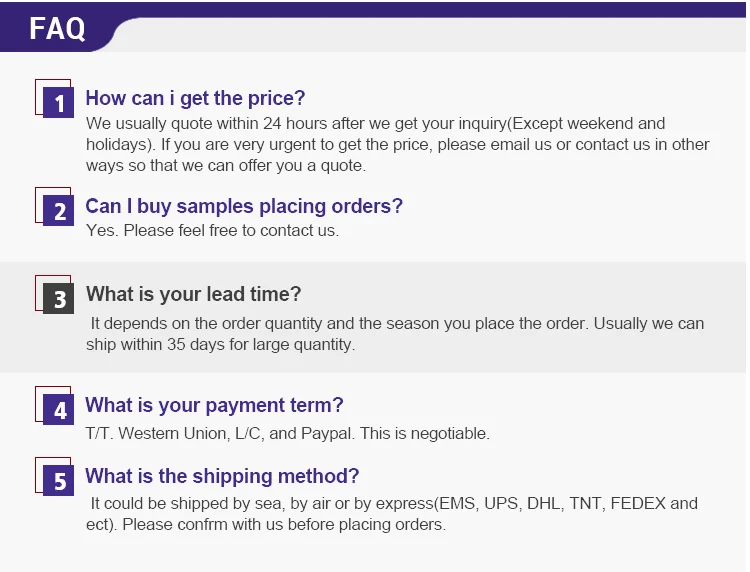Click the answer listing T/T, Western Union, Paypal
Image resolution: width=750 pixels, height=572 pixels.
pyautogui.click(x=287, y=433)
